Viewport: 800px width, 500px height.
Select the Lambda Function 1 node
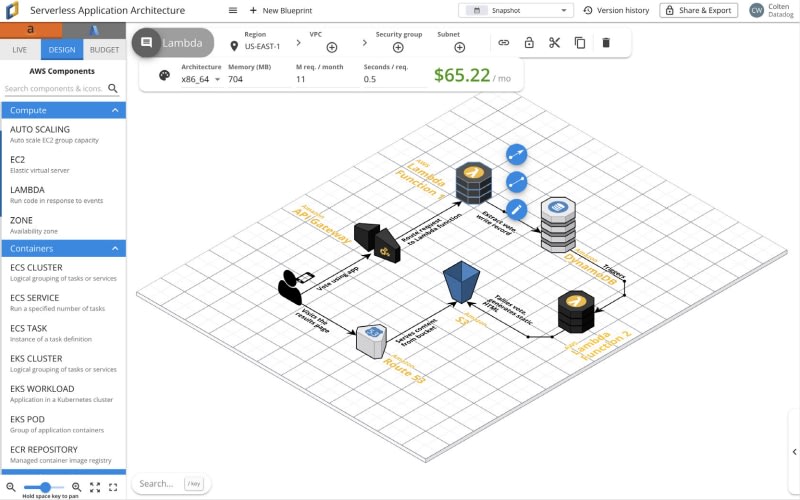click(x=473, y=183)
